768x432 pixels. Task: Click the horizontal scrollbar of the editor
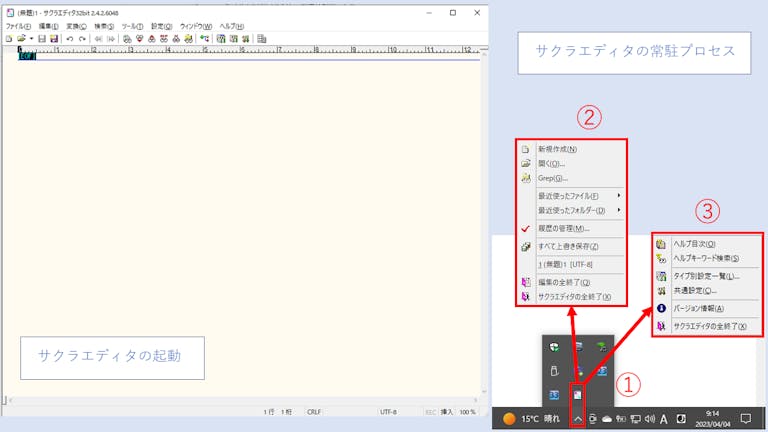[x=243, y=401]
